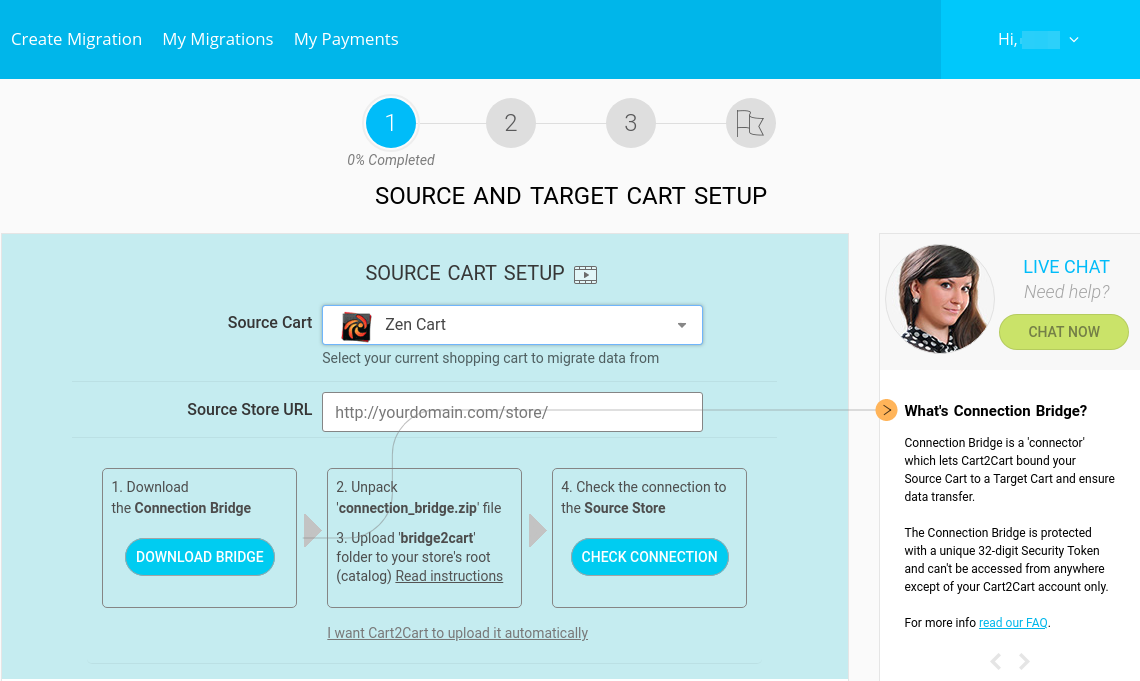
Task: Click the finish flag step icon
Action: [x=751, y=123]
